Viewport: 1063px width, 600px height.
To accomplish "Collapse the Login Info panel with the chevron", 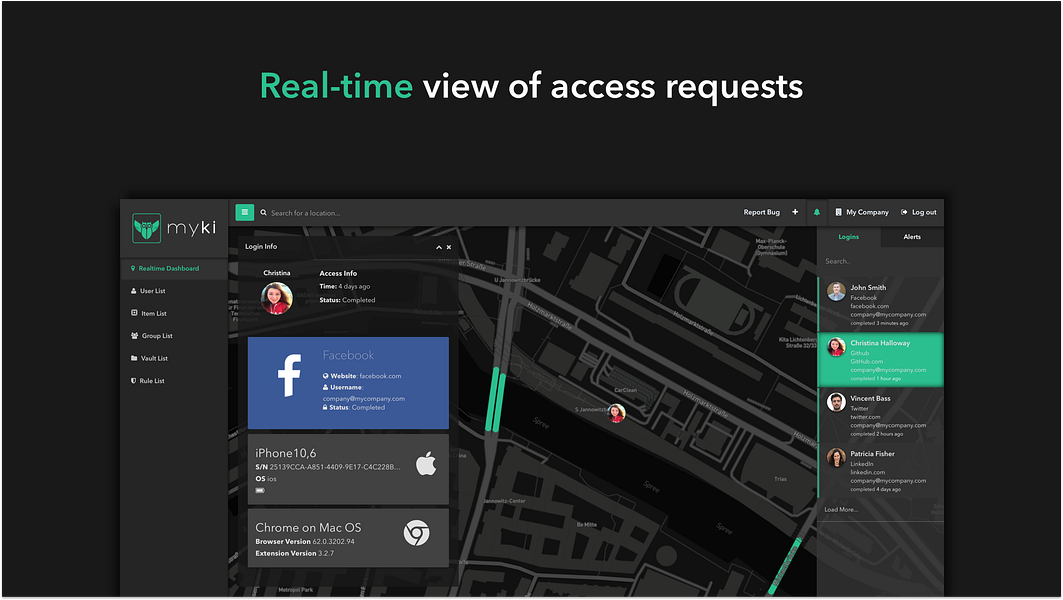I will pos(438,246).
